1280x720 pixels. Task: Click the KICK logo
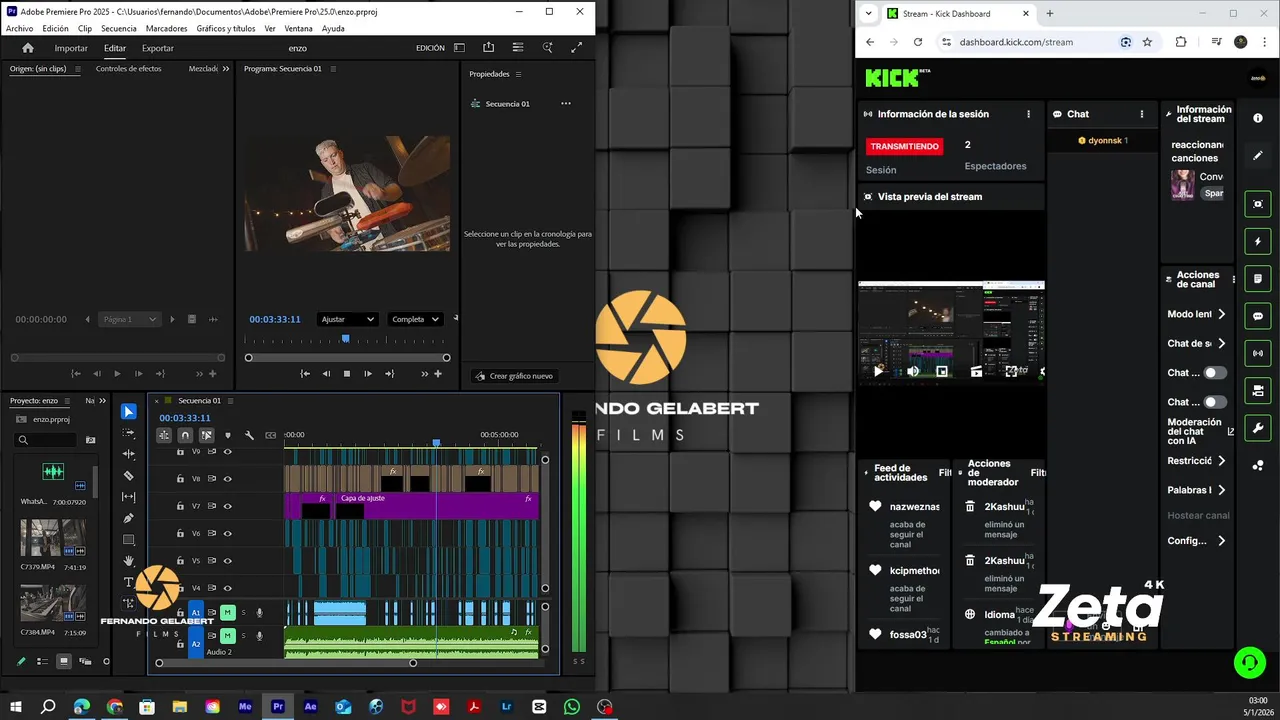coord(897,78)
